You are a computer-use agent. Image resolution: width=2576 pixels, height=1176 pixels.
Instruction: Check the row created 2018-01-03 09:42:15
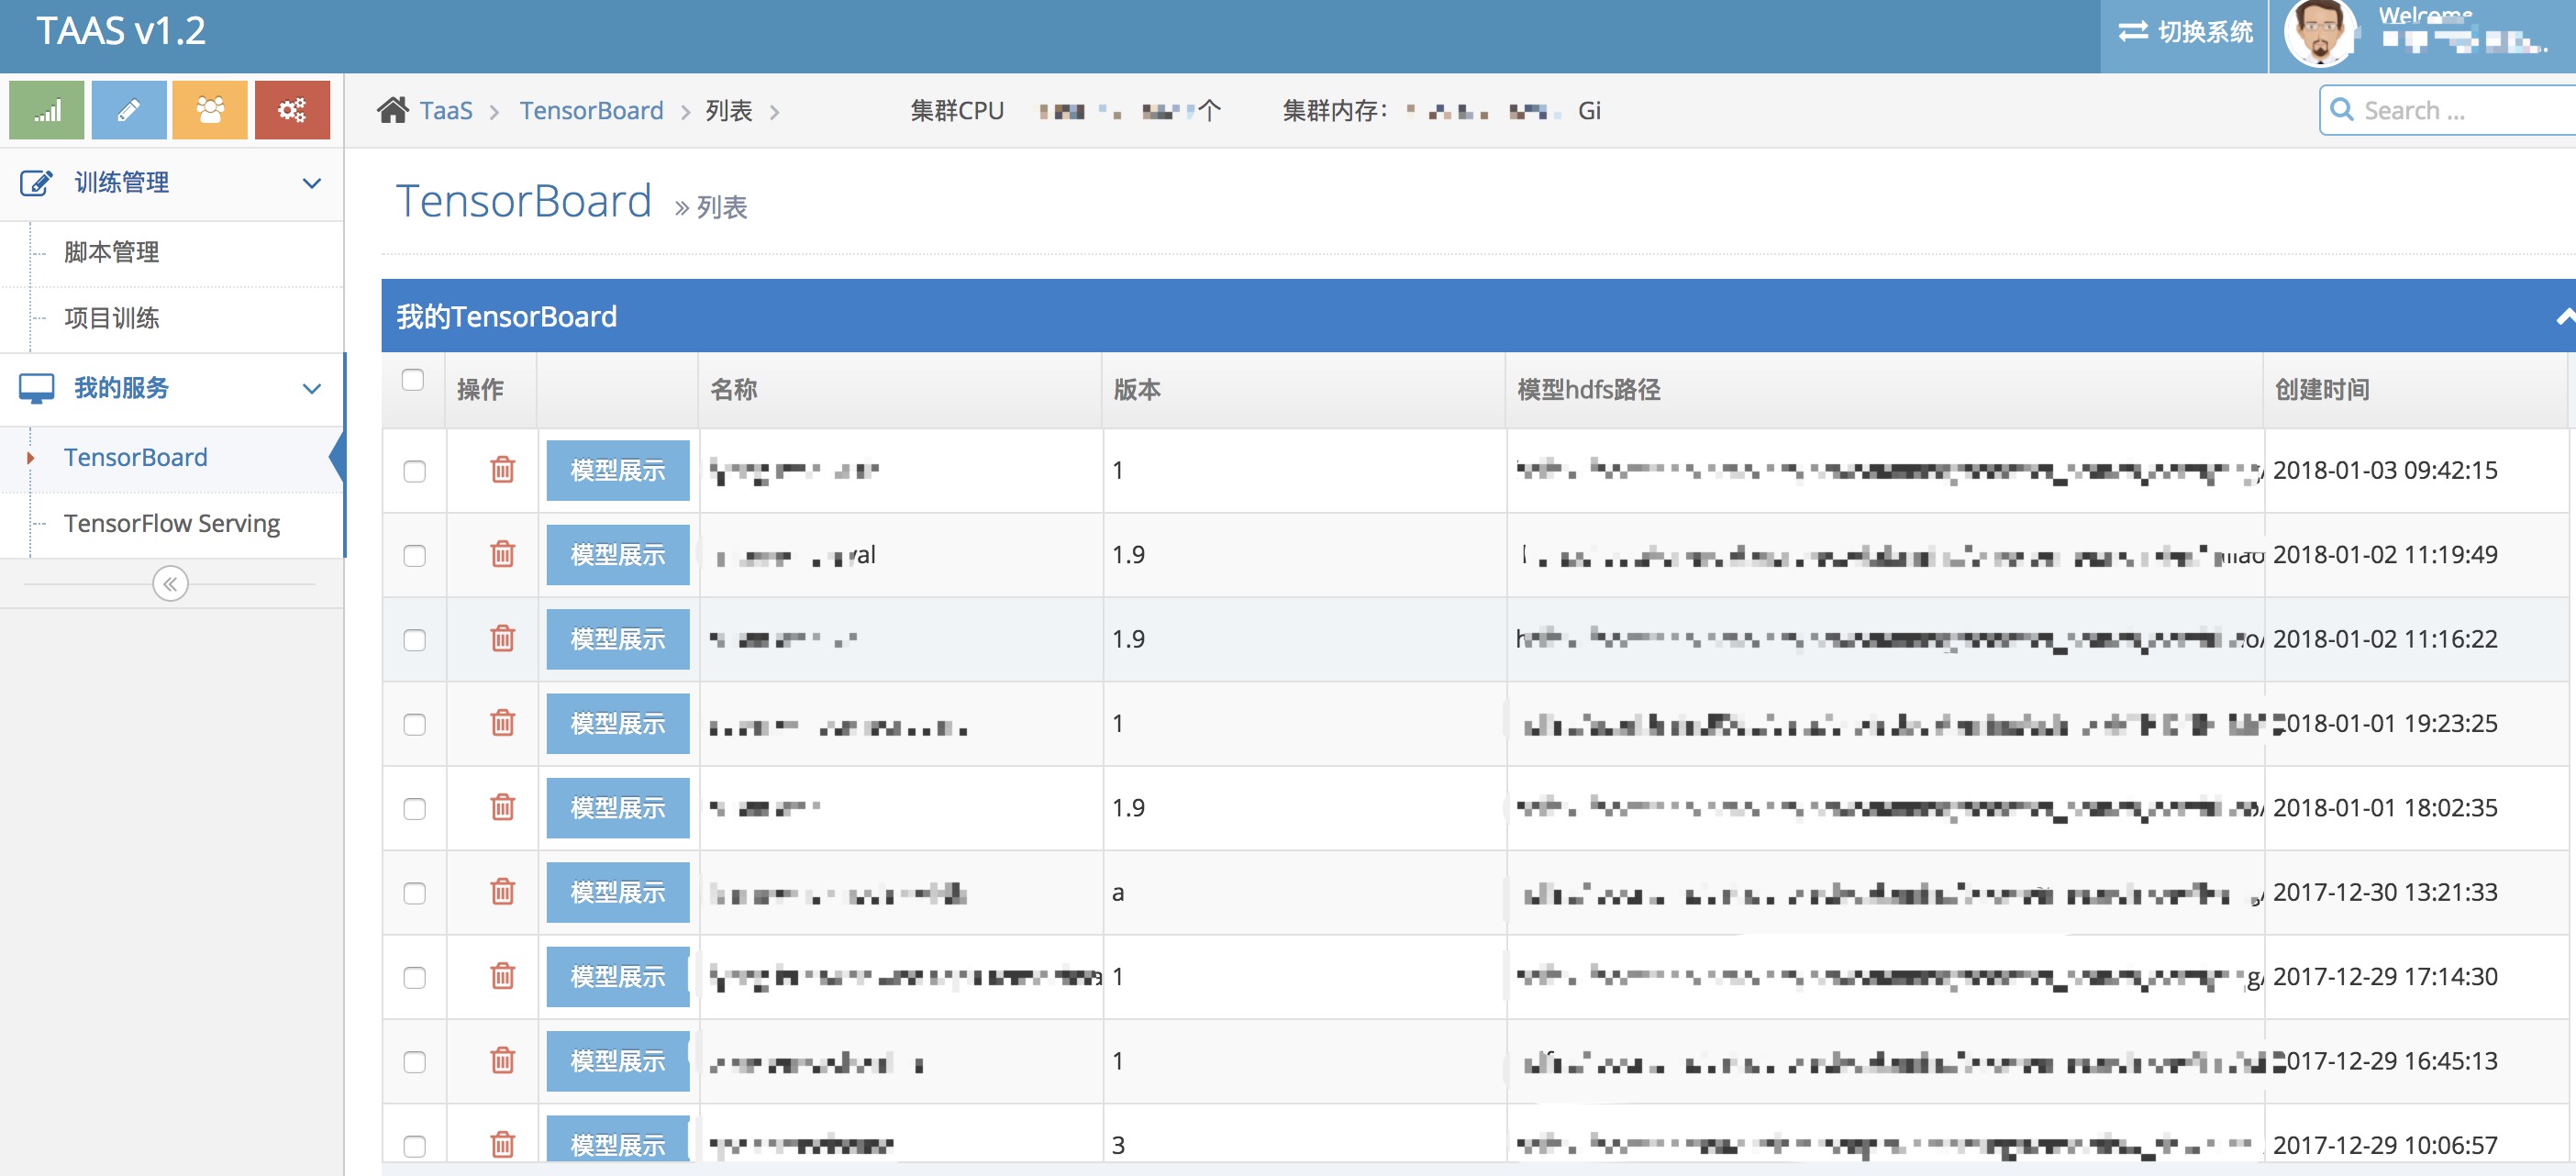(414, 471)
